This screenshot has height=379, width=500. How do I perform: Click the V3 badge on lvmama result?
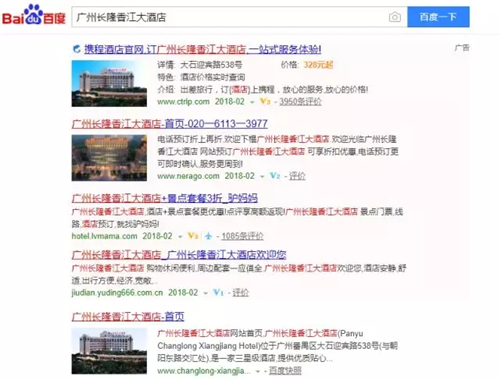(x=193, y=236)
